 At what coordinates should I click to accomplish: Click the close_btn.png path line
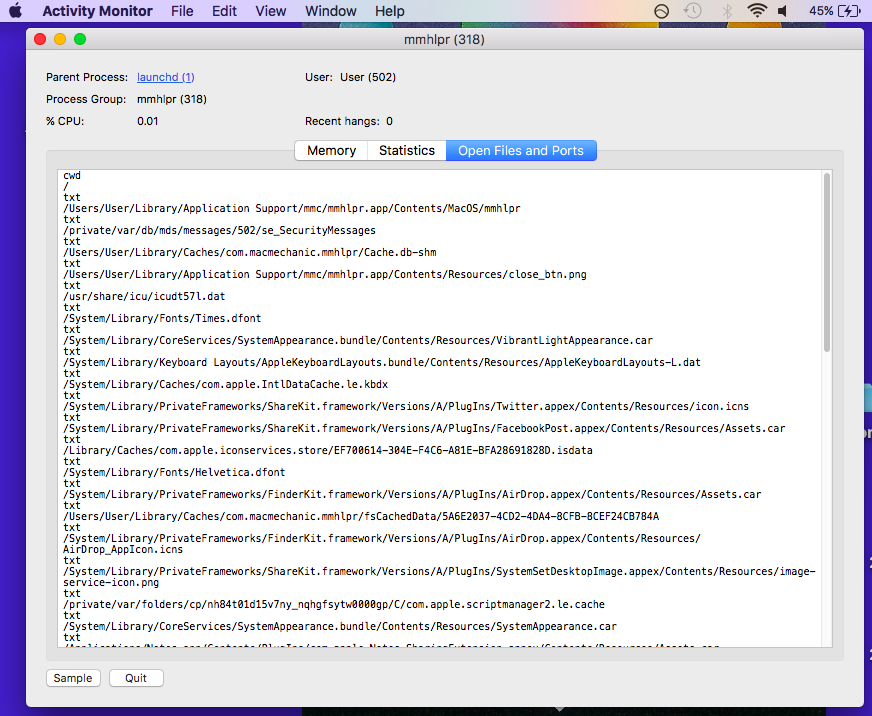(325, 274)
